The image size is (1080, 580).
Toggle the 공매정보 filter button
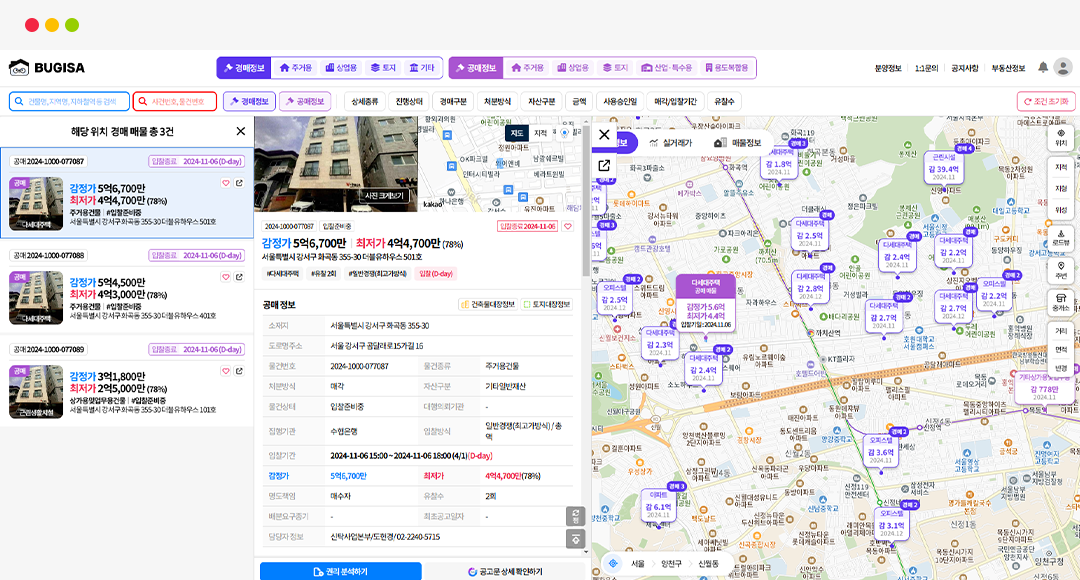click(305, 101)
